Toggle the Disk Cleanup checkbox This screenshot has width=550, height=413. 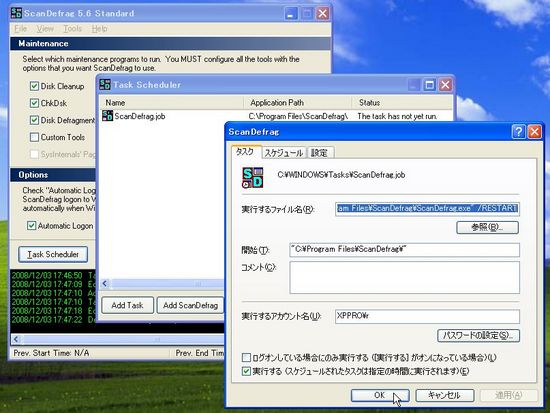click(x=34, y=86)
